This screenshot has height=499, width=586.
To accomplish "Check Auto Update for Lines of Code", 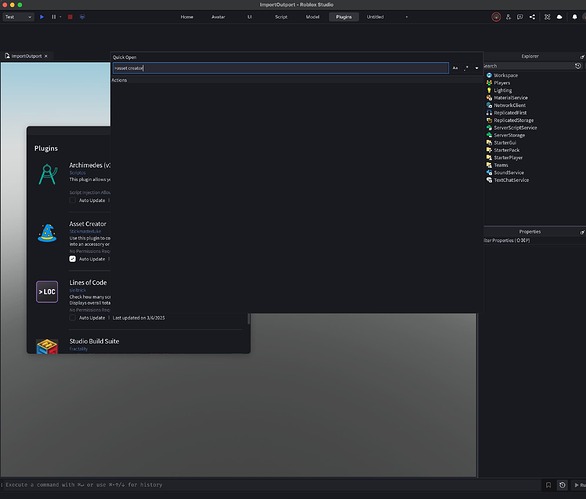I will [x=73, y=318].
